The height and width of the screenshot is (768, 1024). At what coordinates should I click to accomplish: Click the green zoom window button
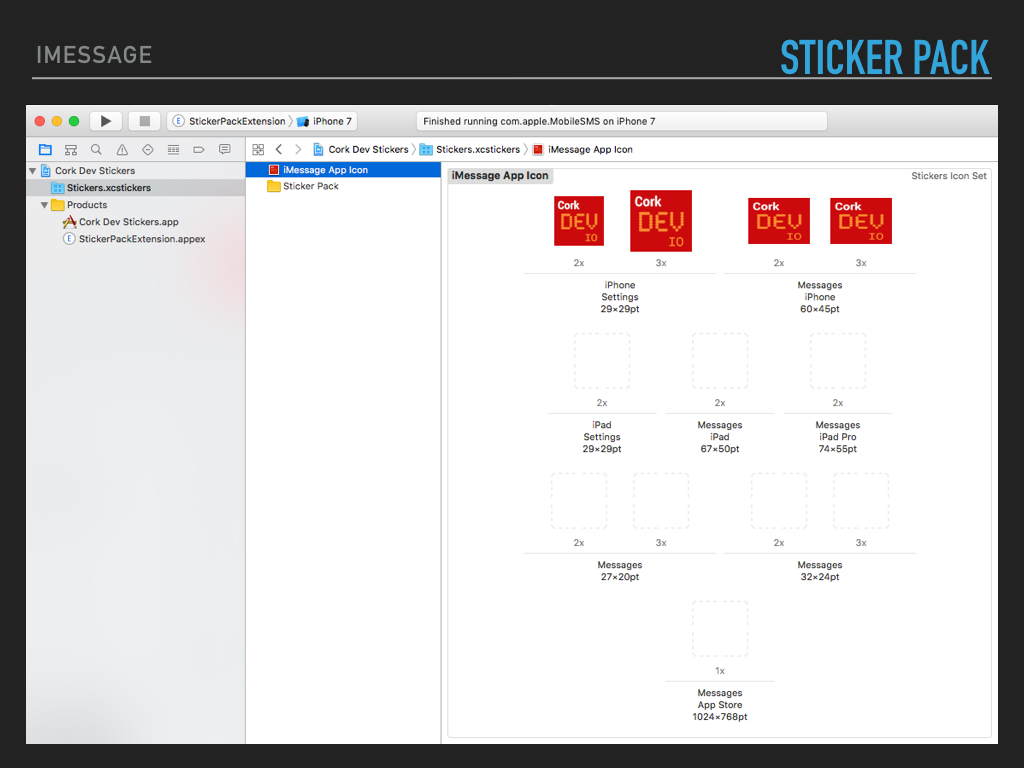[74, 121]
